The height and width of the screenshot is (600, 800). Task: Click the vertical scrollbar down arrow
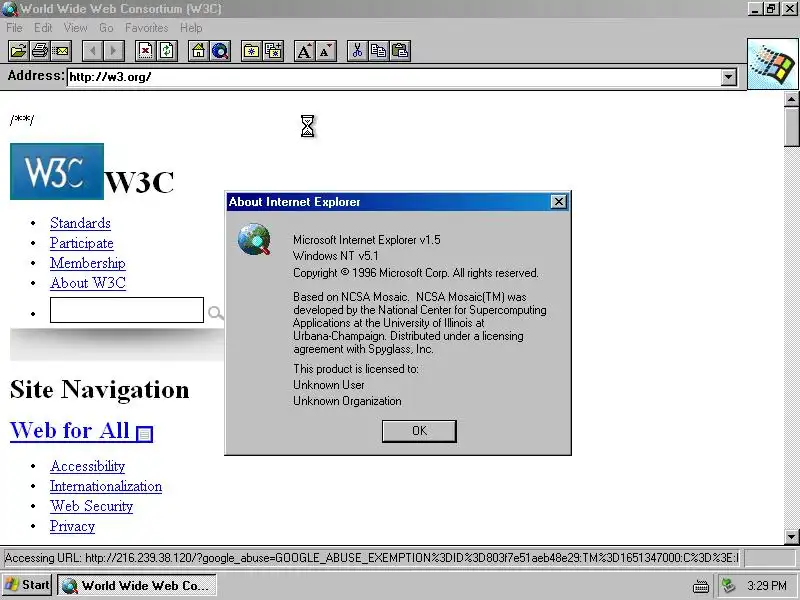(x=792, y=536)
